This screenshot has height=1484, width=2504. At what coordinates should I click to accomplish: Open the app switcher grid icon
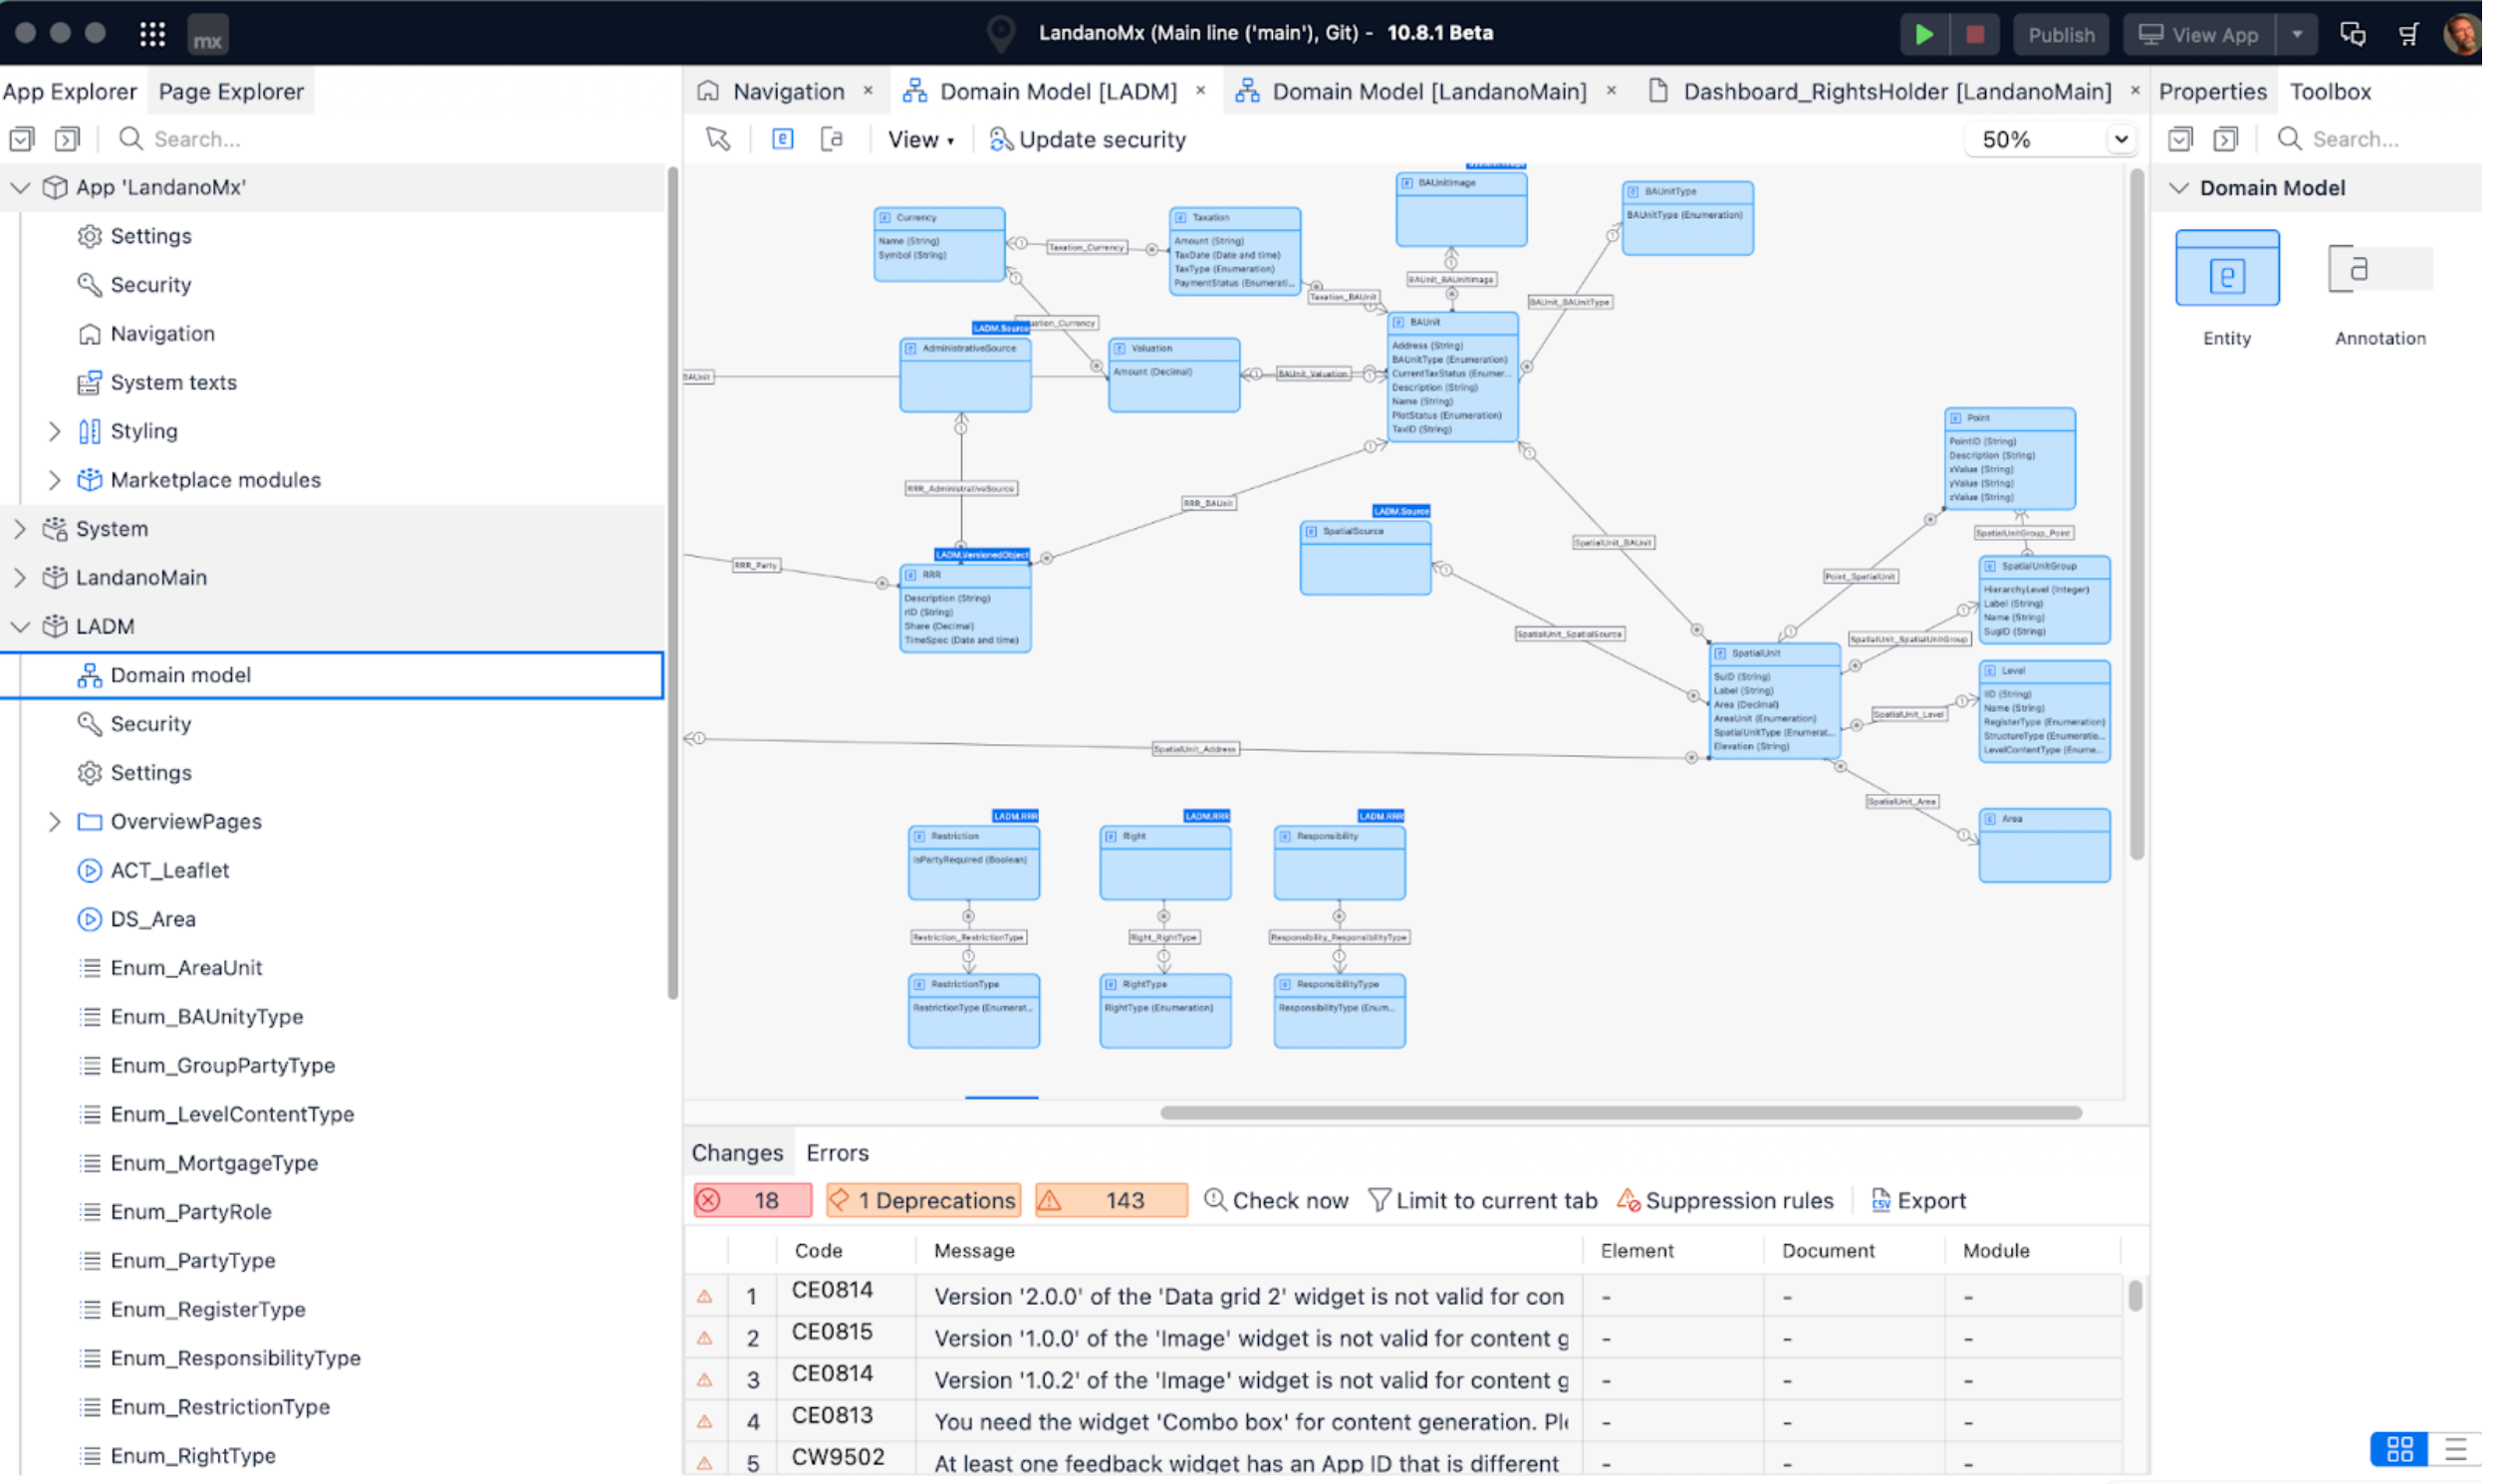(x=152, y=34)
